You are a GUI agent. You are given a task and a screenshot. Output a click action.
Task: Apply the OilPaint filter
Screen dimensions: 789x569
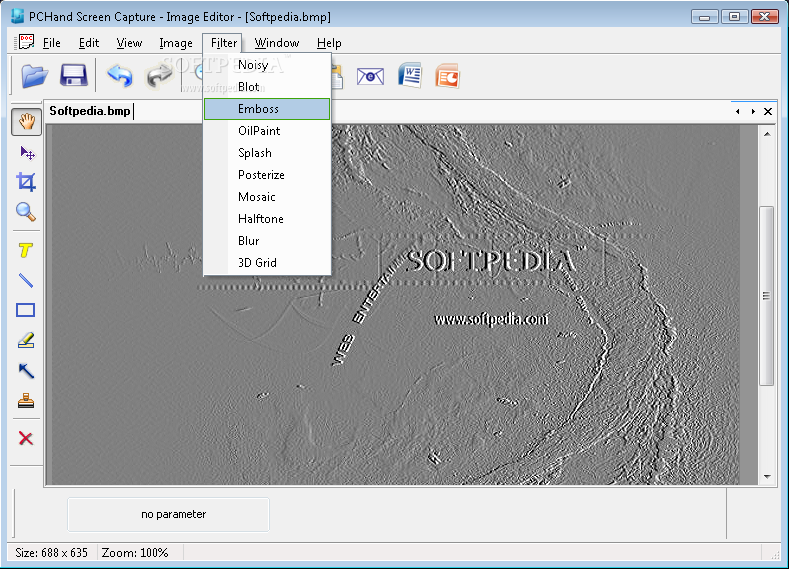(267, 131)
